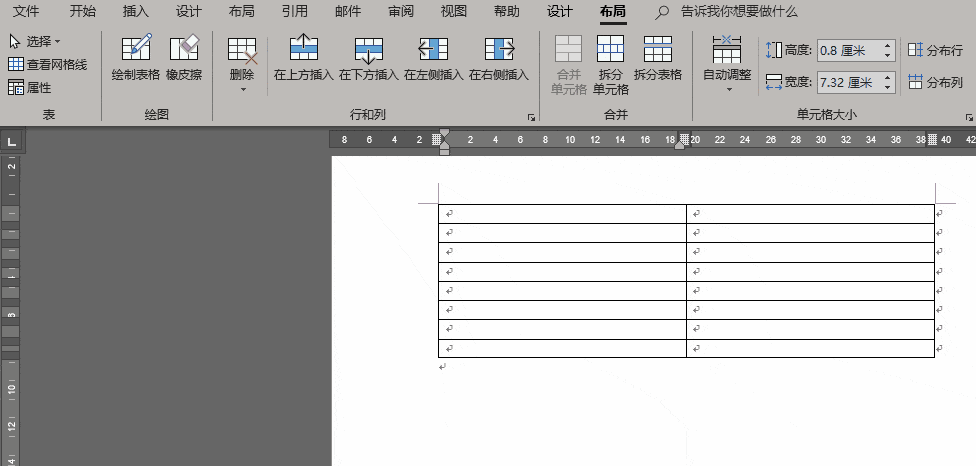Switch to the 视图 ribbon tab
This screenshot has width=976, height=466.
pyautogui.click(x=454, y=11)
